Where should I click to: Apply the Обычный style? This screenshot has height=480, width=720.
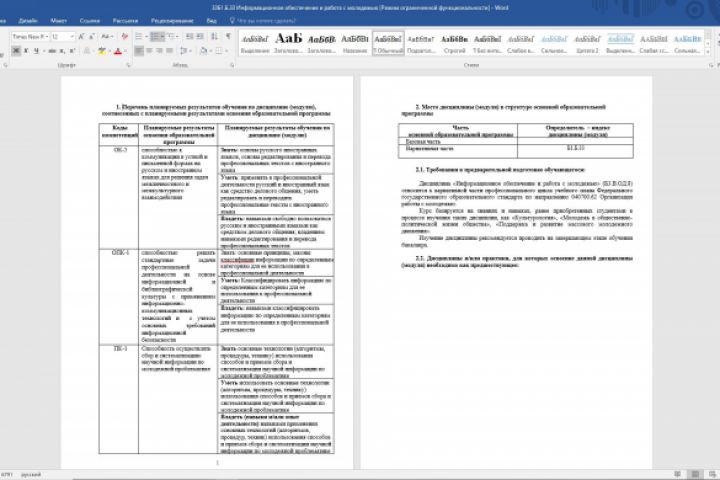tap(388, 44)
